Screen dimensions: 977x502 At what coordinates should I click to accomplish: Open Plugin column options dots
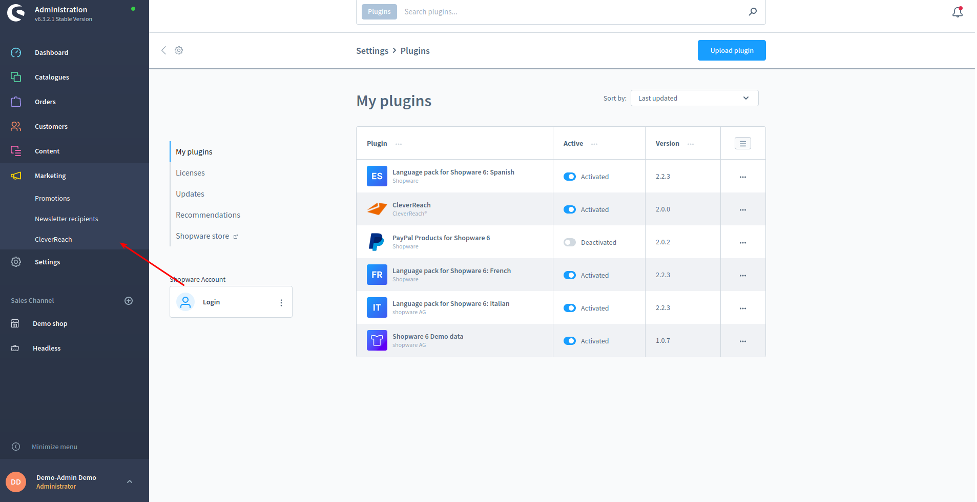399,144
